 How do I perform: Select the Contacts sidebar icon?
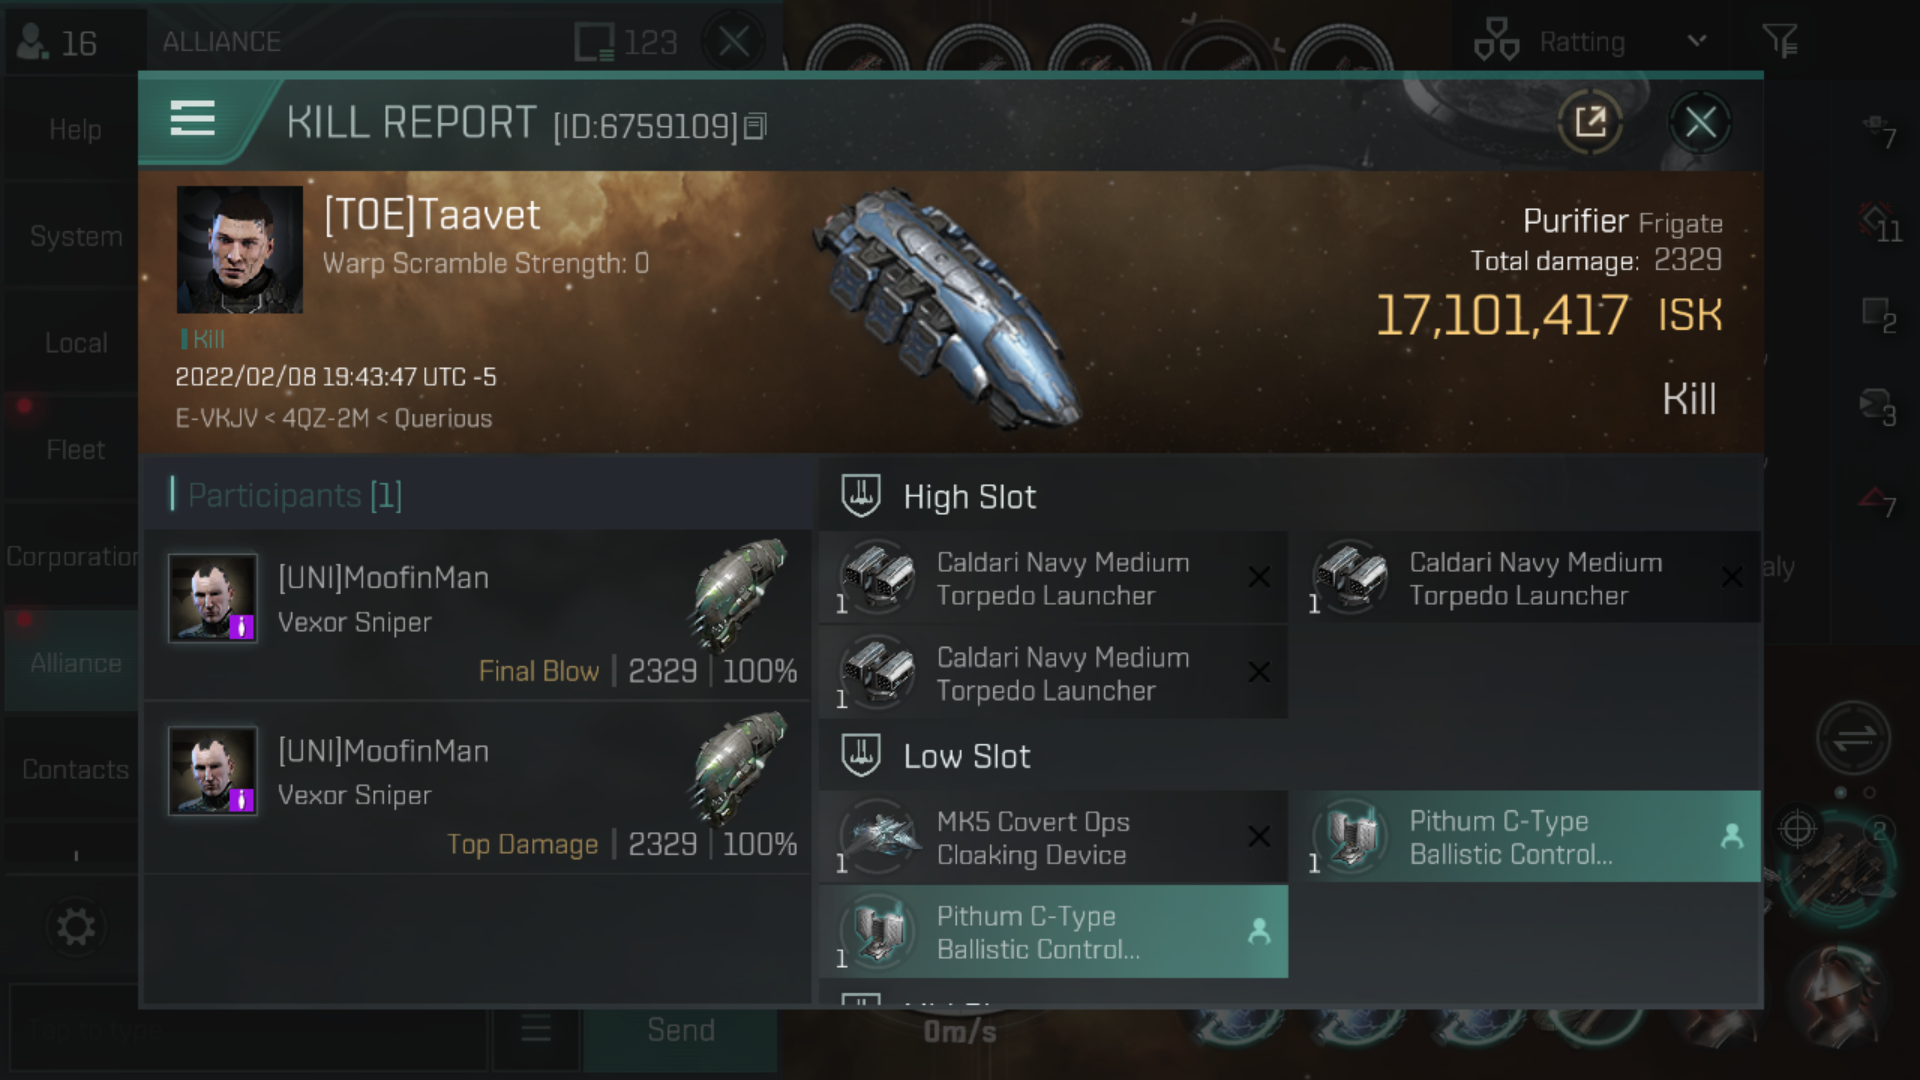click(x=74, y=770)
